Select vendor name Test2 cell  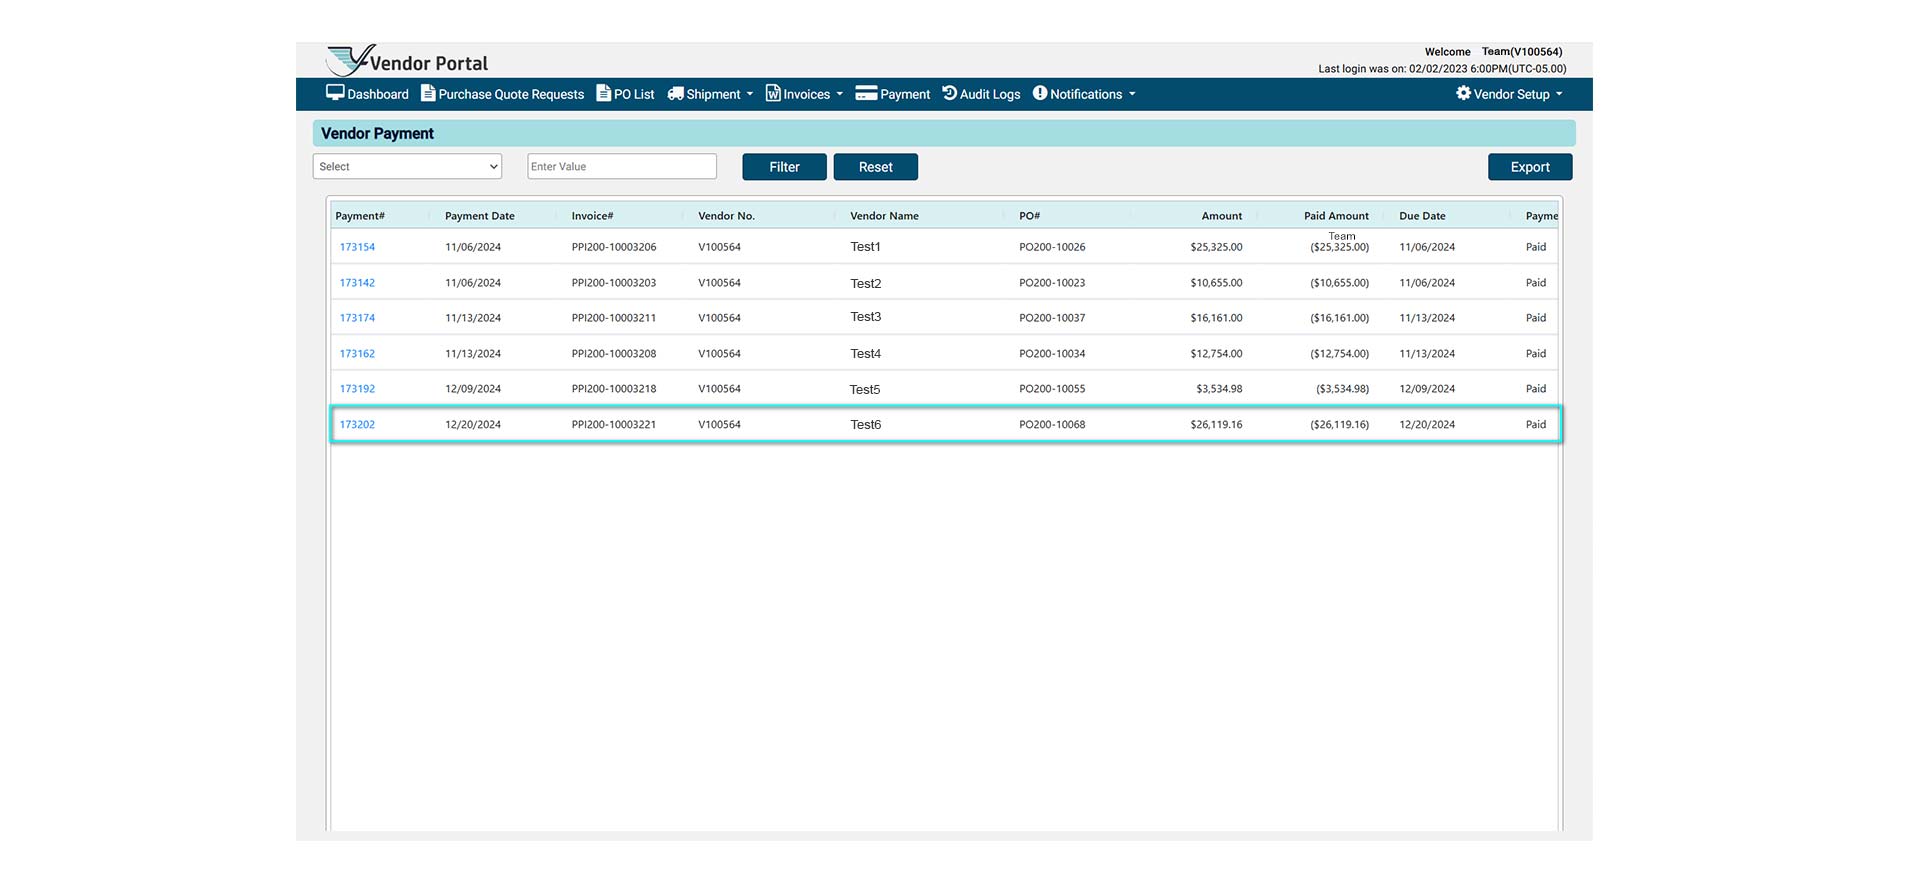[866, 284]
